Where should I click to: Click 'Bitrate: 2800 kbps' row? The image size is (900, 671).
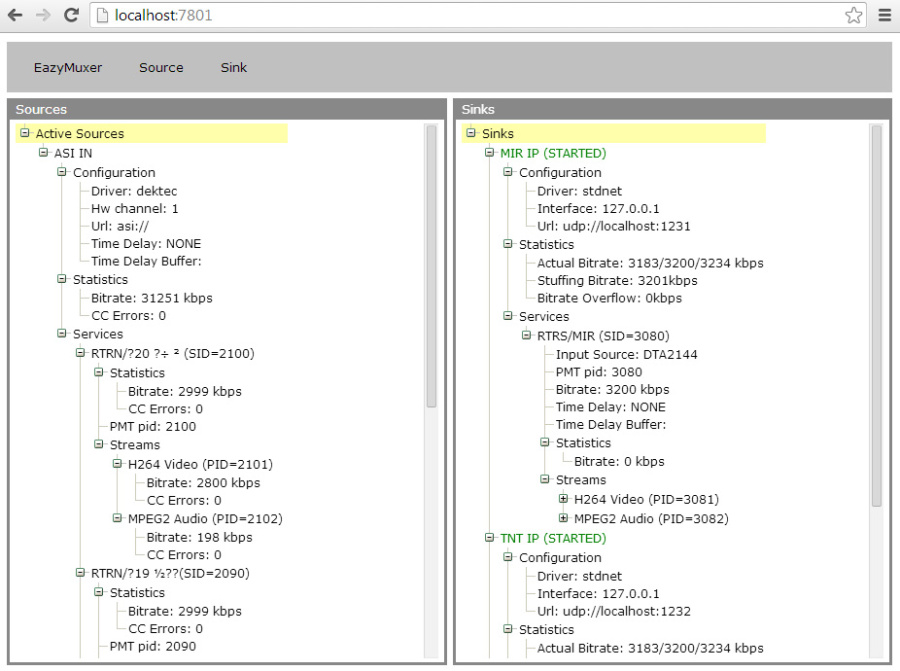click(203, 483)
